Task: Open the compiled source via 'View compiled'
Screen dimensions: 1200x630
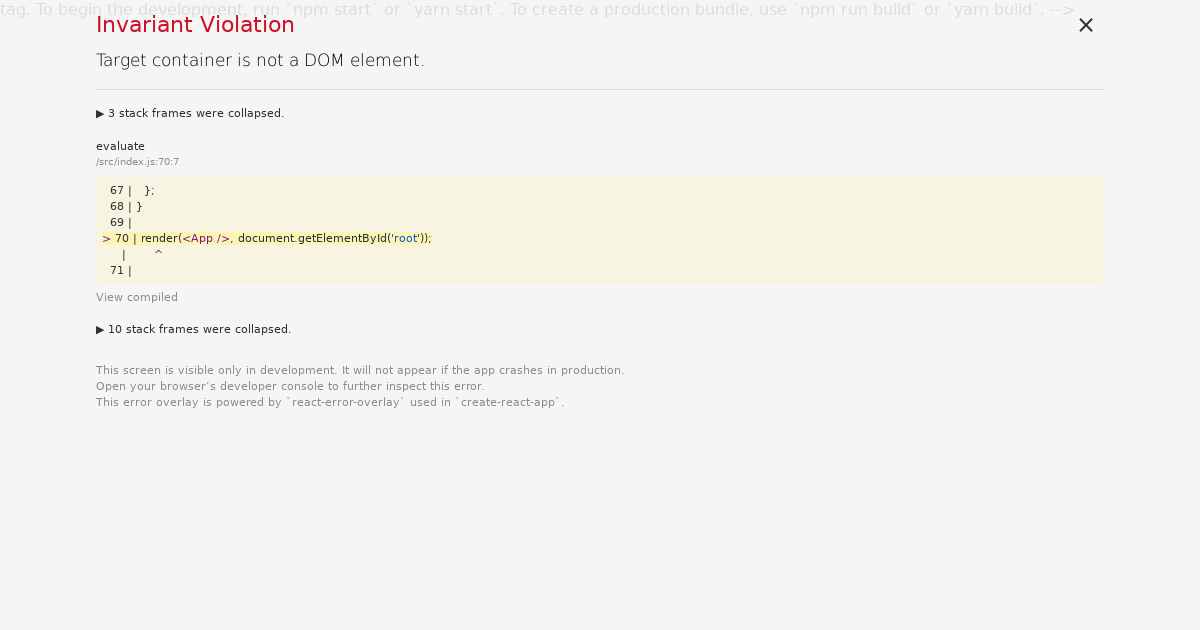Action: (x=137, y=297)
